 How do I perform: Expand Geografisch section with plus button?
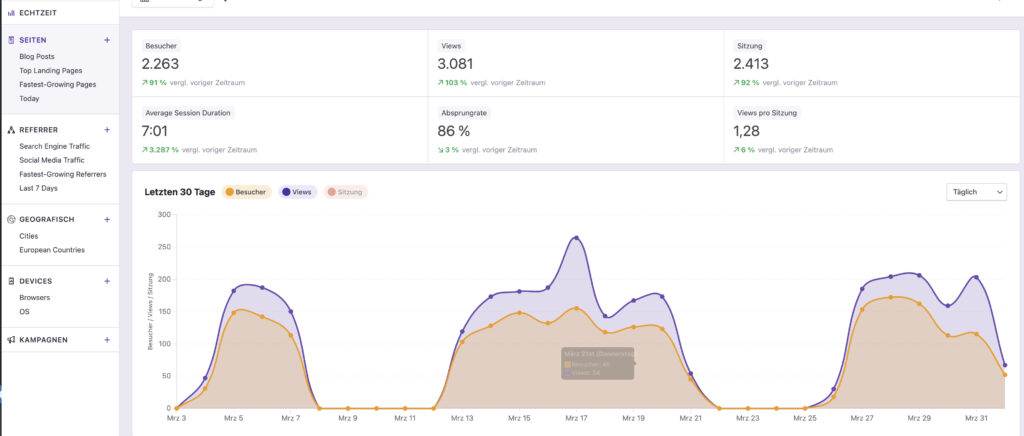pyautogui.click(x=107, y=219)
